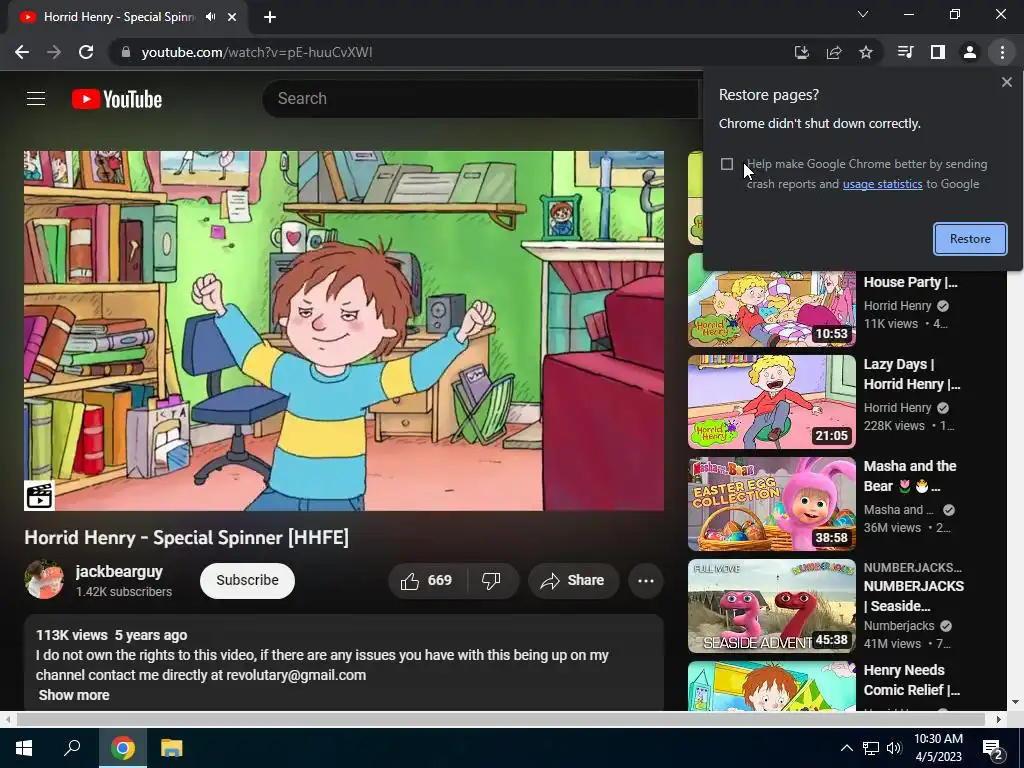Screen dimensions: 1024x768
Task: Open the media controls icon
Action: pyautogui.click(x=905, y=52)
